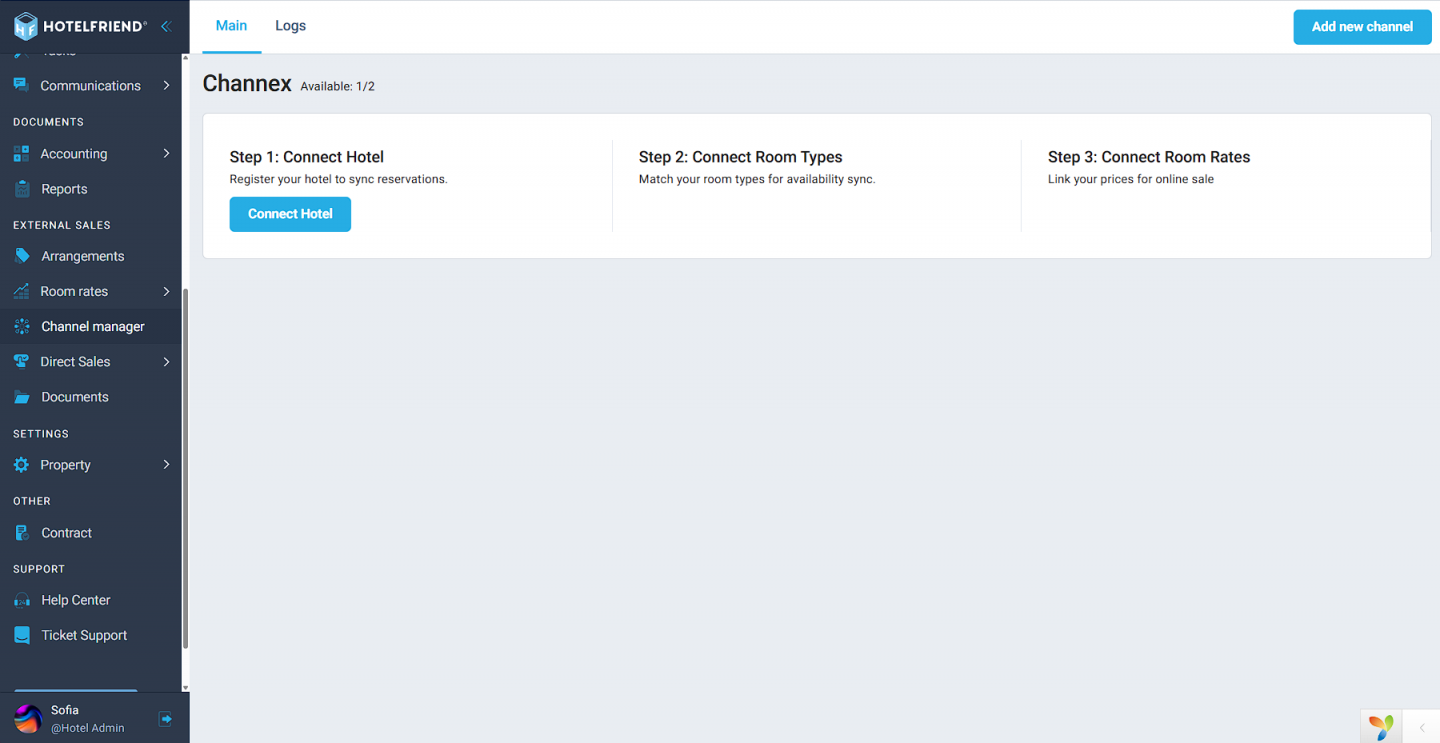The width and height of the screenshot is (1440, 743).
Task: Switch to the Main tab
Action: tap(231, 26)
